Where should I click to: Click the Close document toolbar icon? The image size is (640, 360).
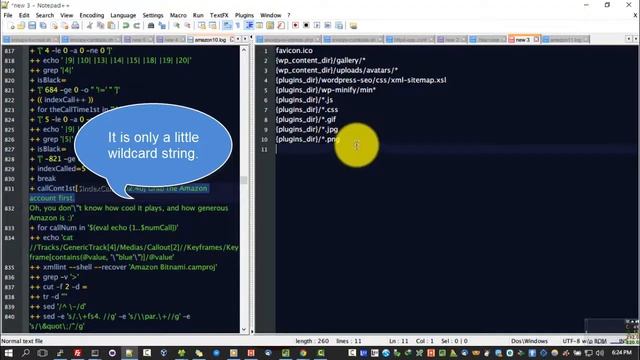54,26
